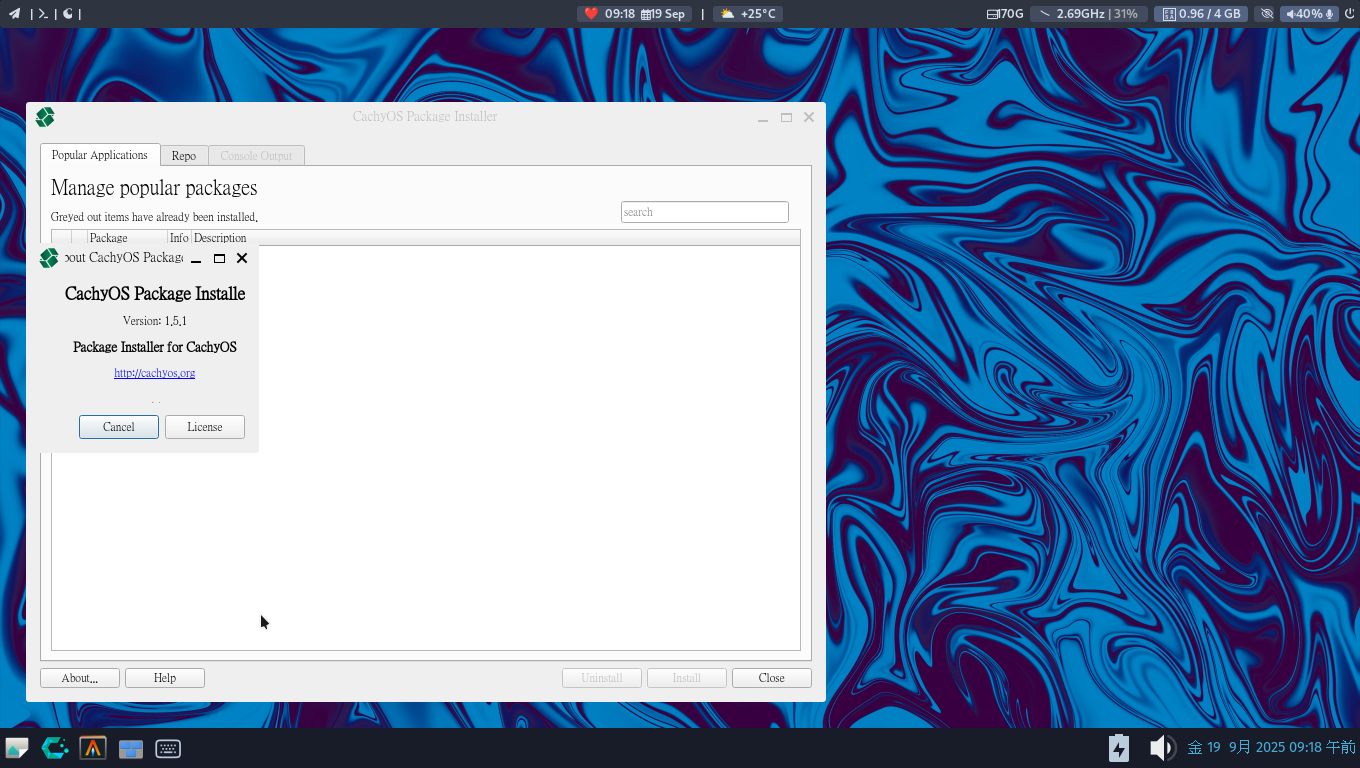Viewport: 1360px width, 768px height.
Task: Click the power button icon in top bar
Action: pyautogui.click(x=1349, y=14)
